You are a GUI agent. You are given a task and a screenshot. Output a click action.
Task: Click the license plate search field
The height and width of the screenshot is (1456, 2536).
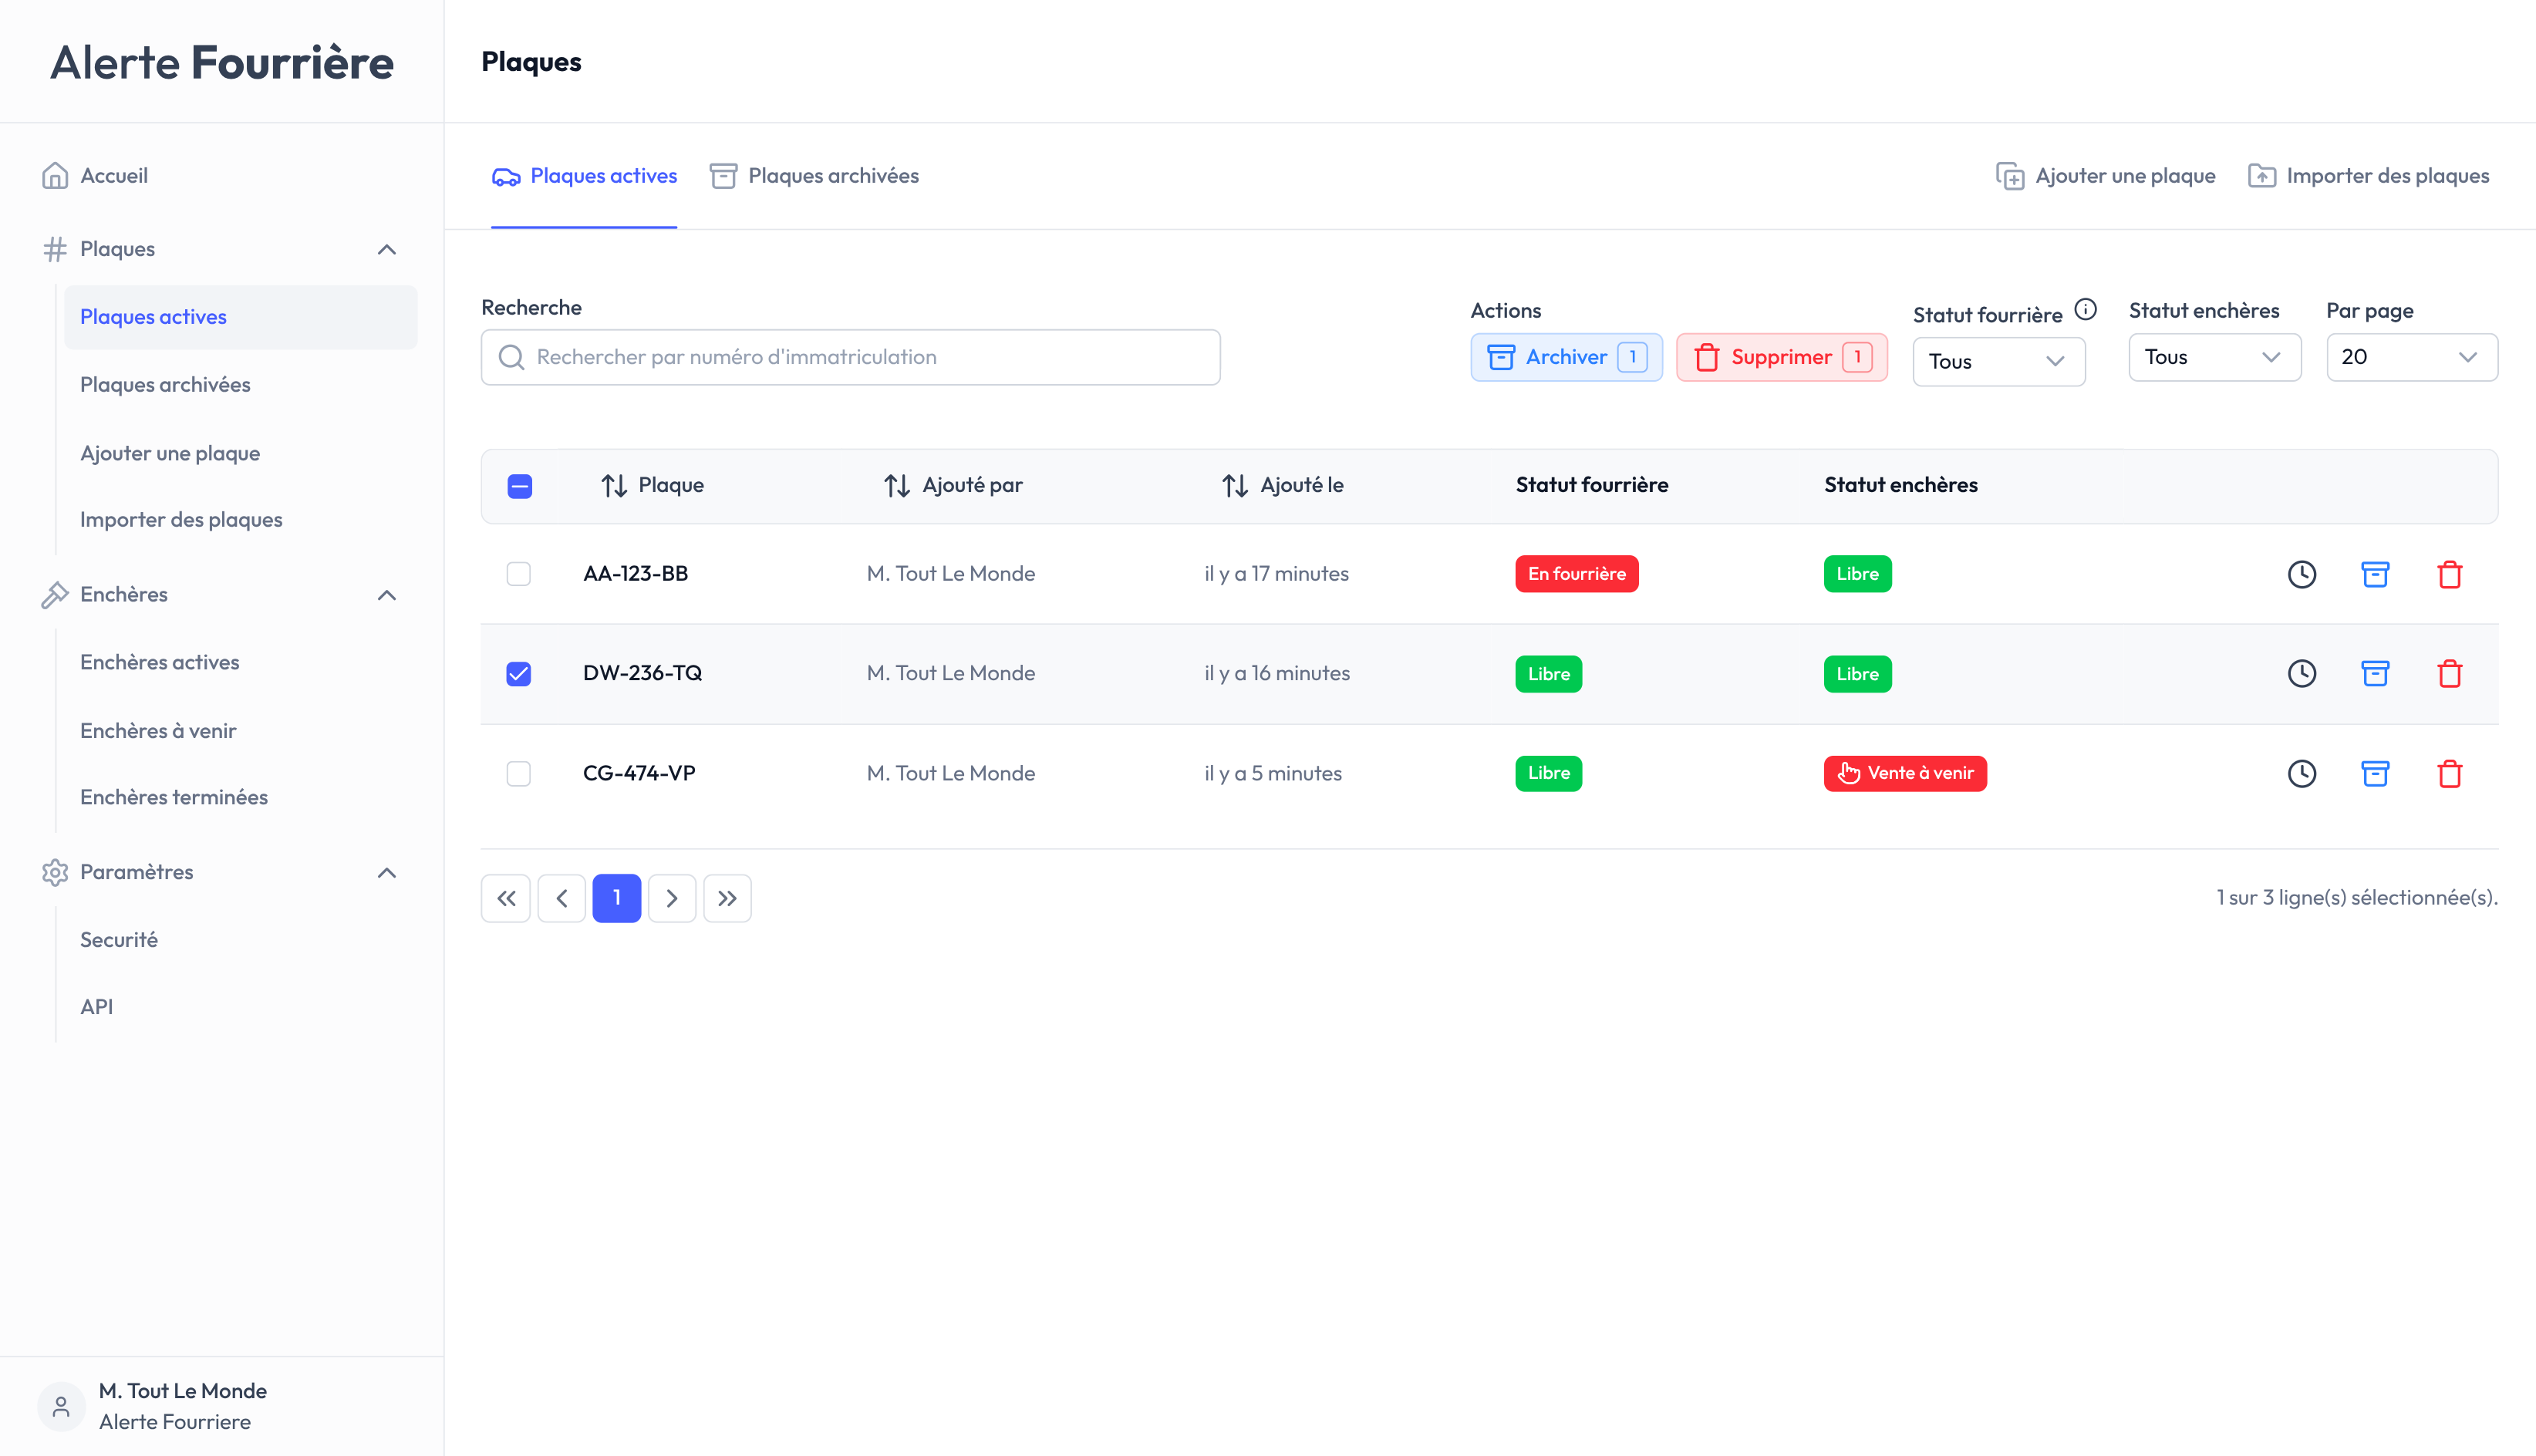[850, 357]
